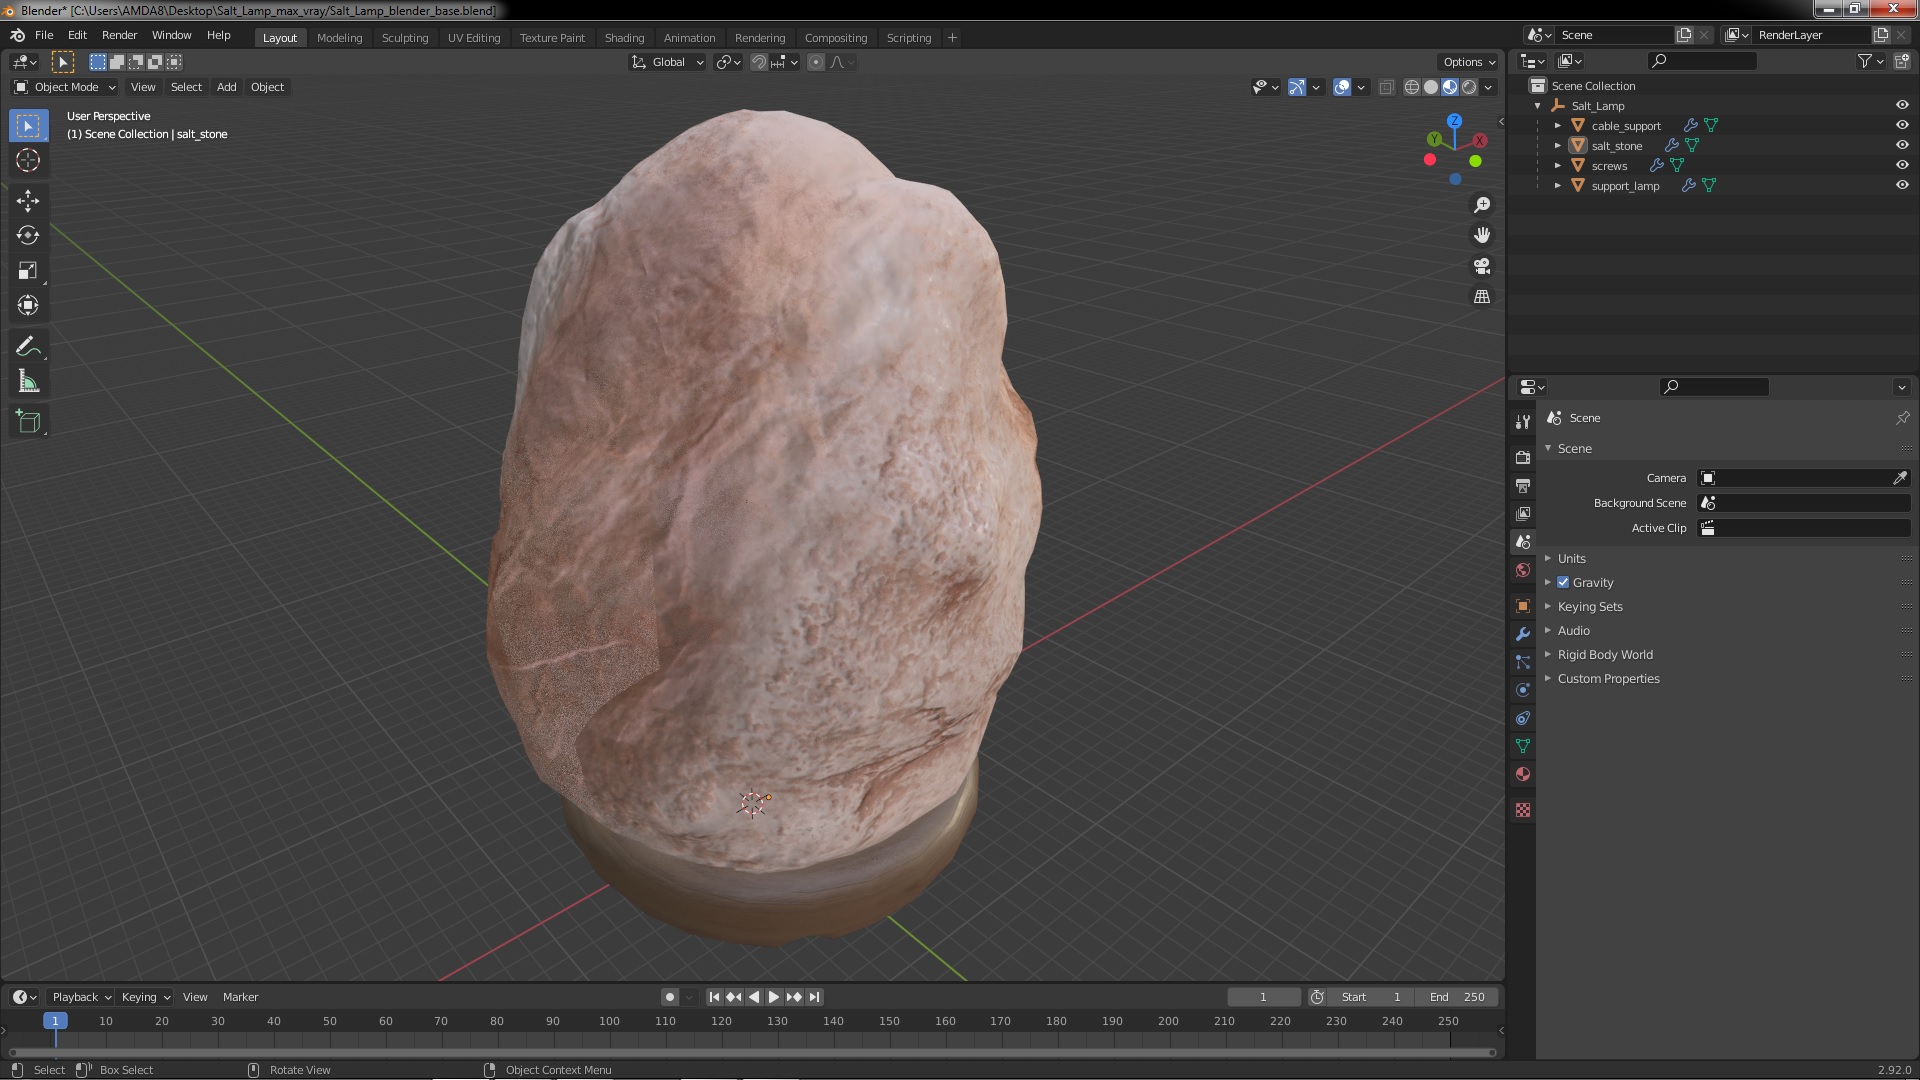Jump to the end frame
Image resolution: width=1920 pixels, height=1080 pixels.
tap(815, 997)
